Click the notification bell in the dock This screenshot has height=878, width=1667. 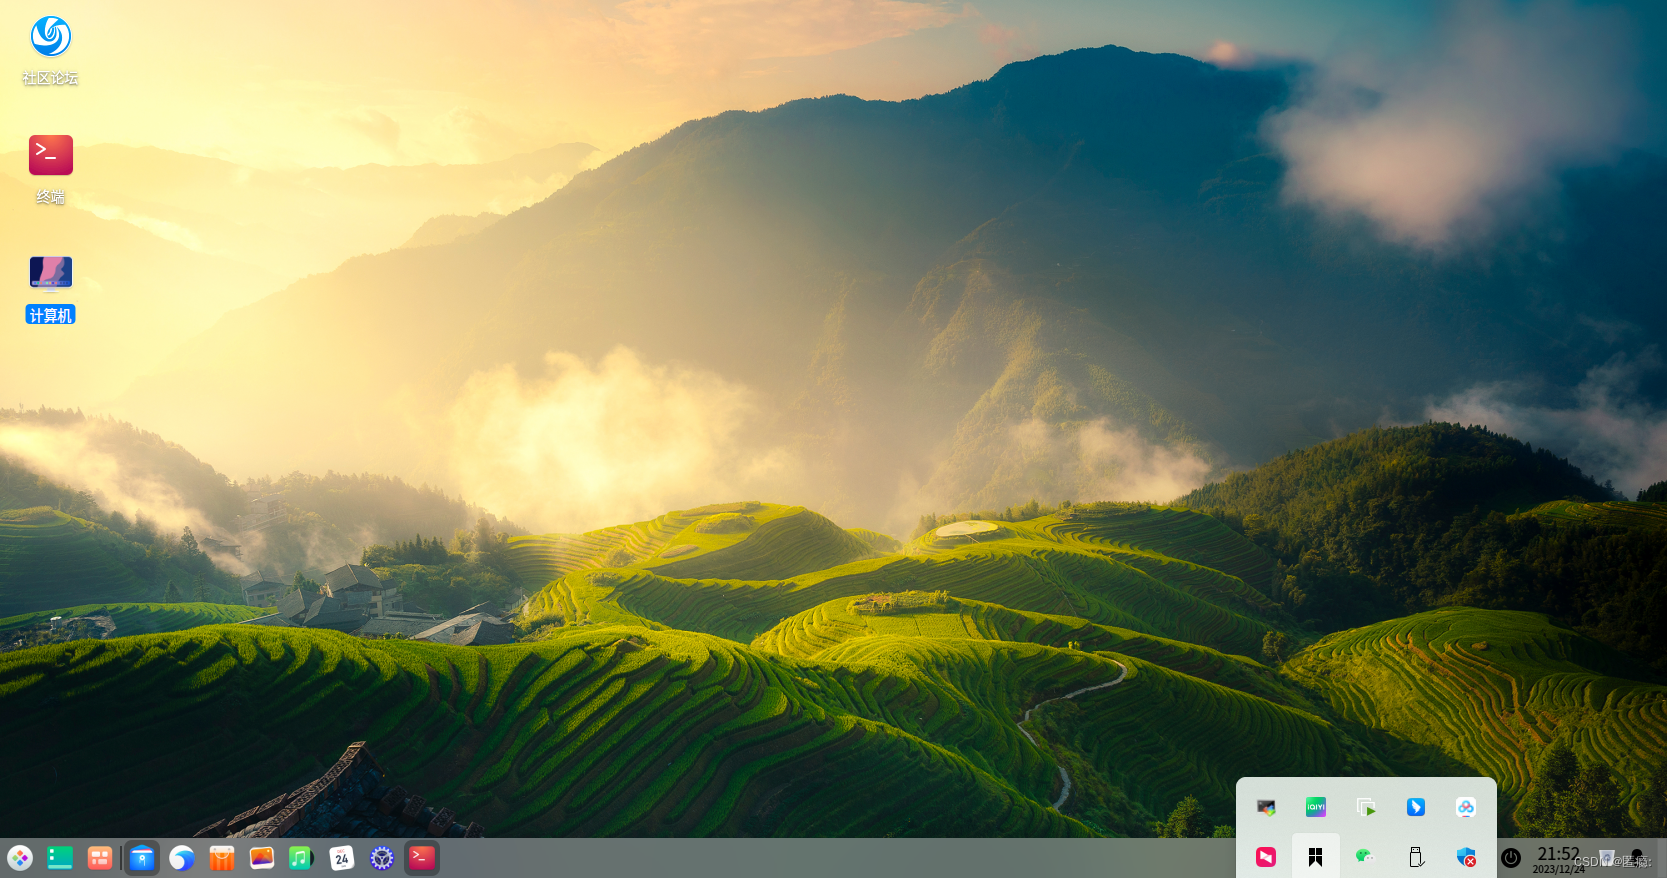(1637, 858)
